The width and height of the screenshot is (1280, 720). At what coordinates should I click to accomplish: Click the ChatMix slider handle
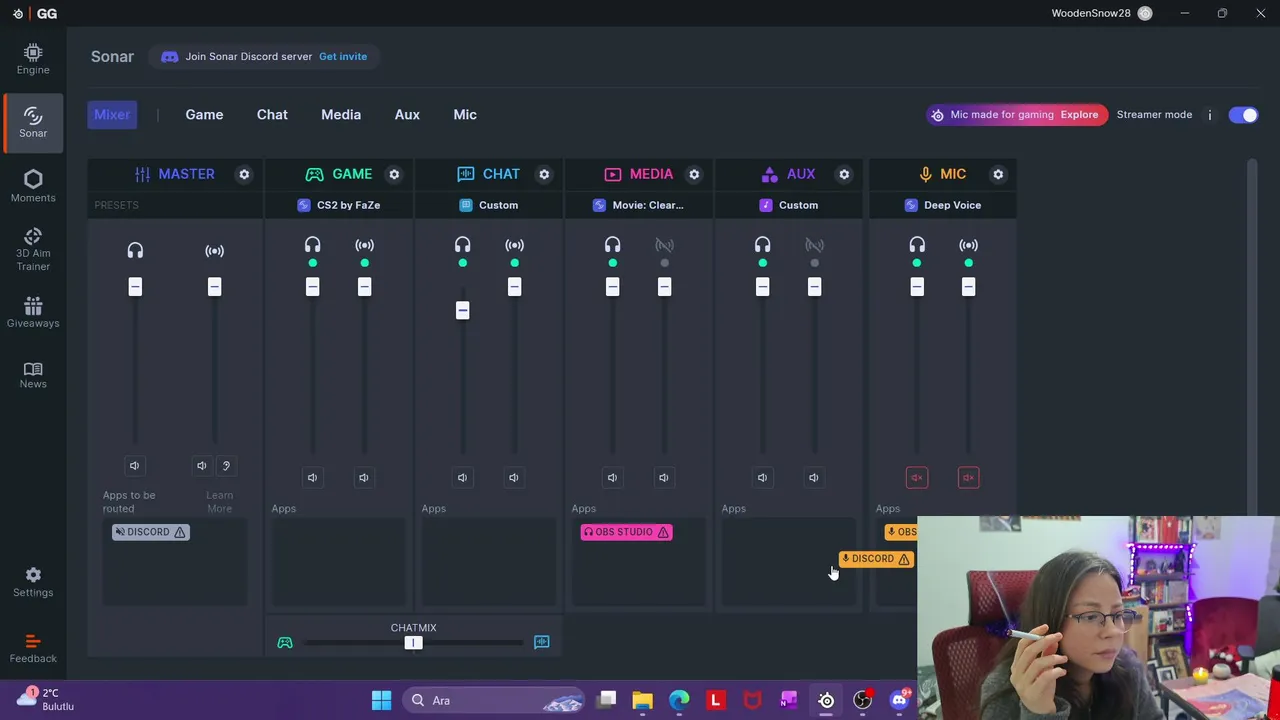[x=413, y=643]
